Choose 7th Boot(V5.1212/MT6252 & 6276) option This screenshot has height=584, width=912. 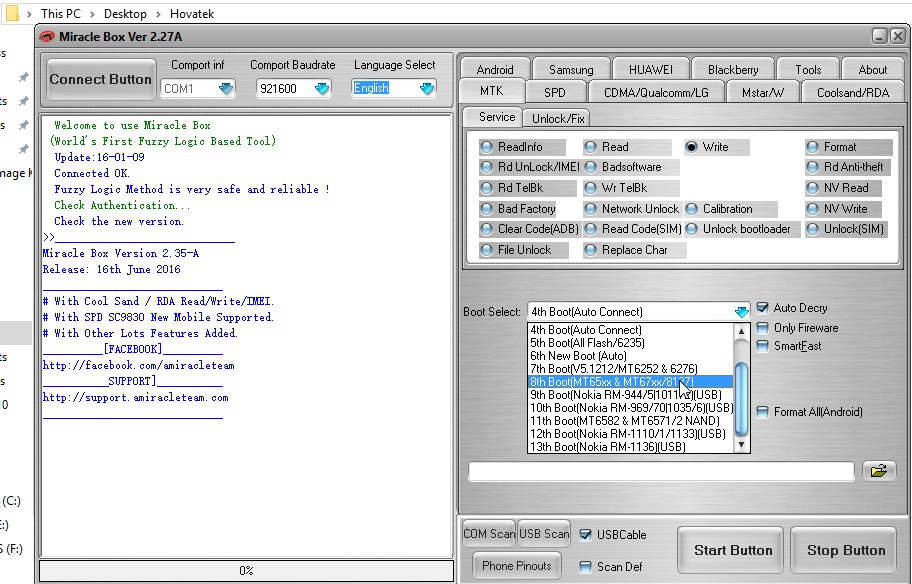pos(630,369)
